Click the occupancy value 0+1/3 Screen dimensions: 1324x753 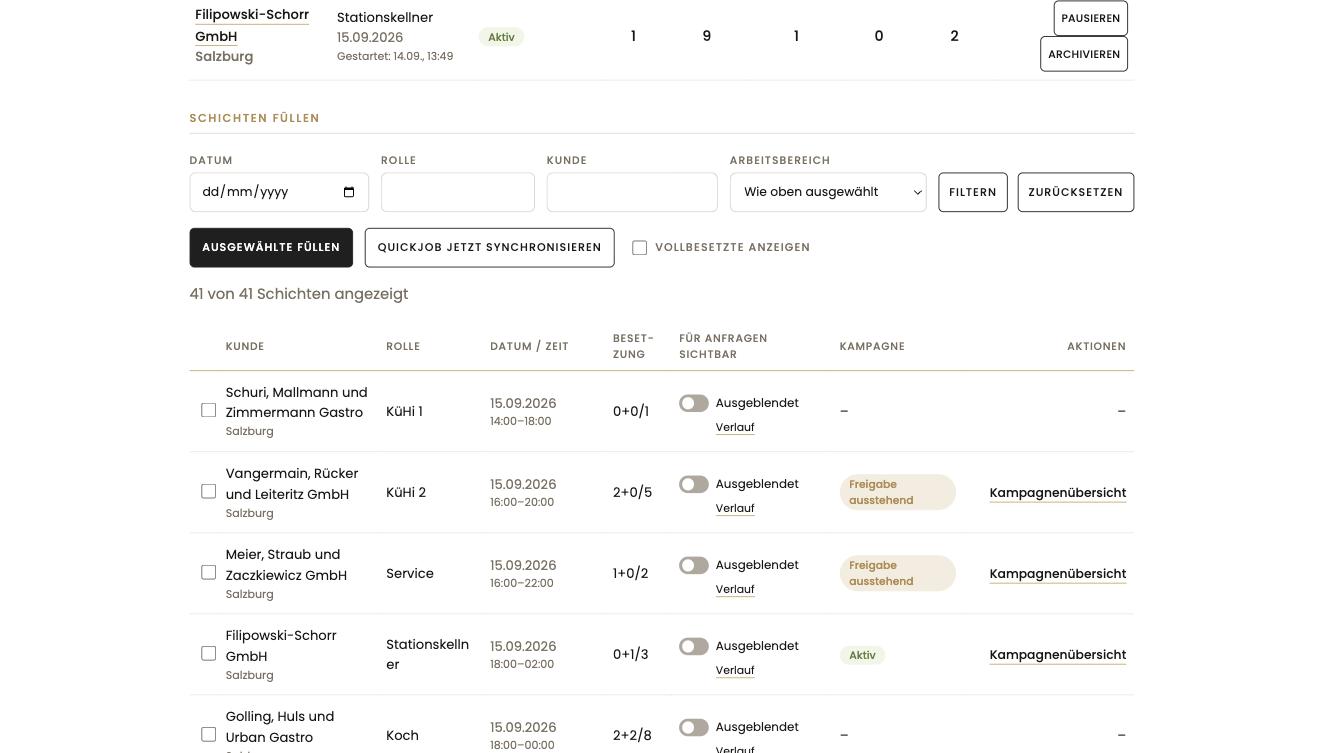coord(630,654)
